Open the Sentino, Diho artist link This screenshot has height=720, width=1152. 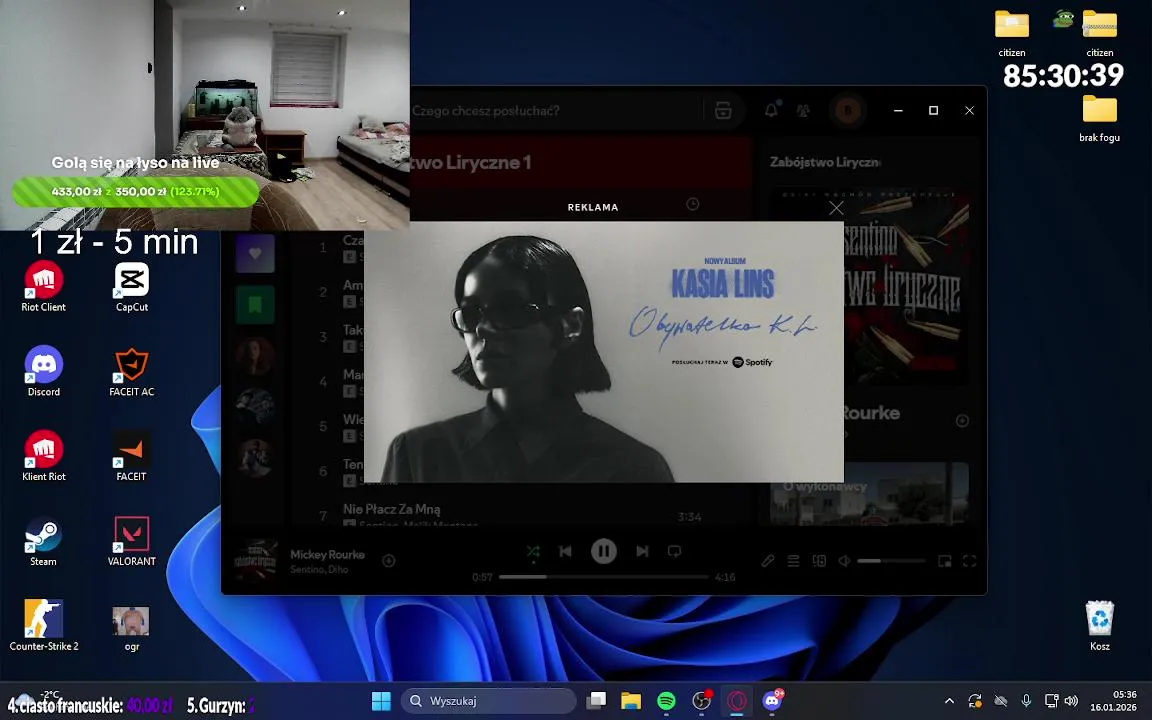[319, 569]
